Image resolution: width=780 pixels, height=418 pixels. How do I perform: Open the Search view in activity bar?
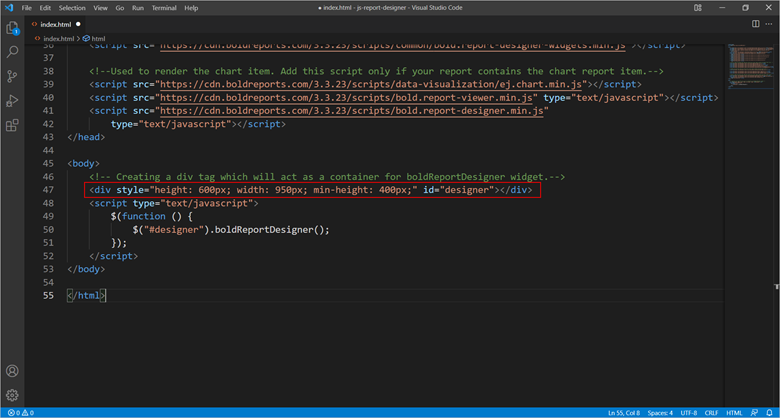coord(12,52)
